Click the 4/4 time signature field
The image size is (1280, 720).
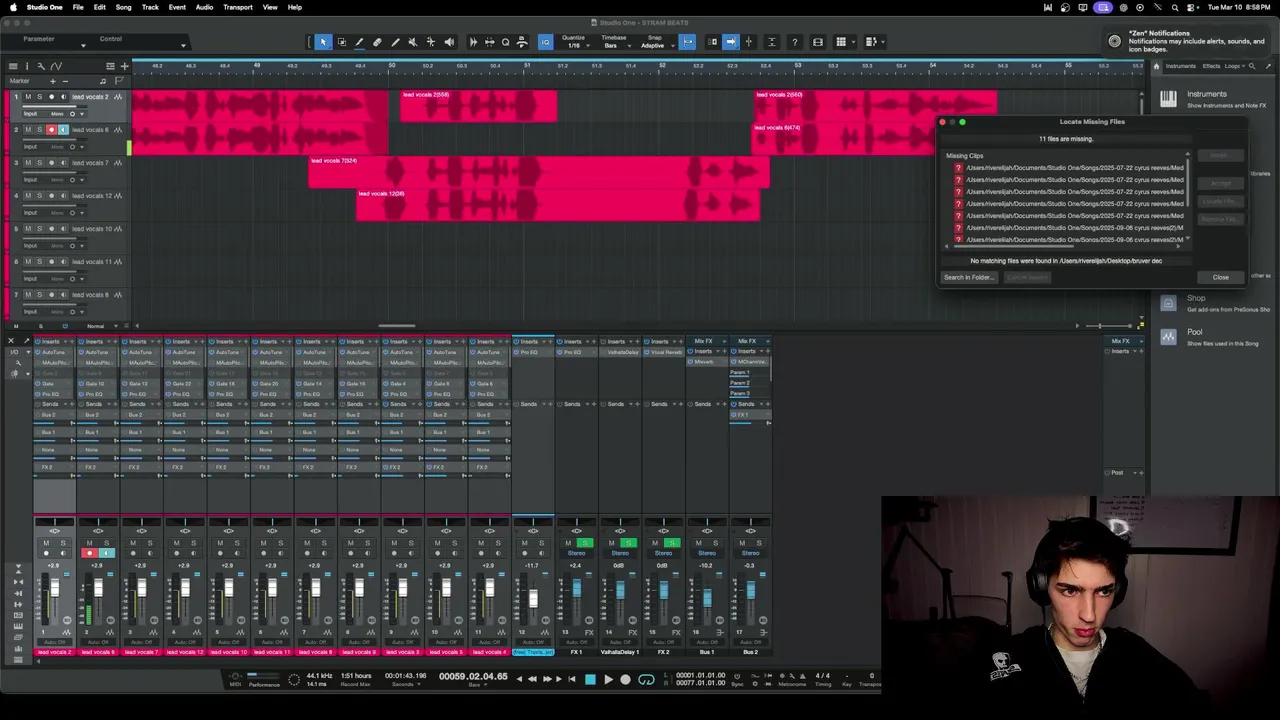pyautogui.click(x=822, y=676)
